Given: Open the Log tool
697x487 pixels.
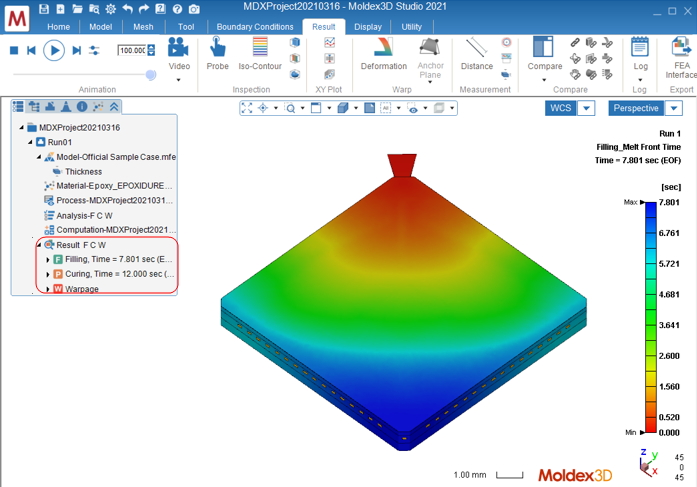Looking at the screenshot, I should (640, 53).
